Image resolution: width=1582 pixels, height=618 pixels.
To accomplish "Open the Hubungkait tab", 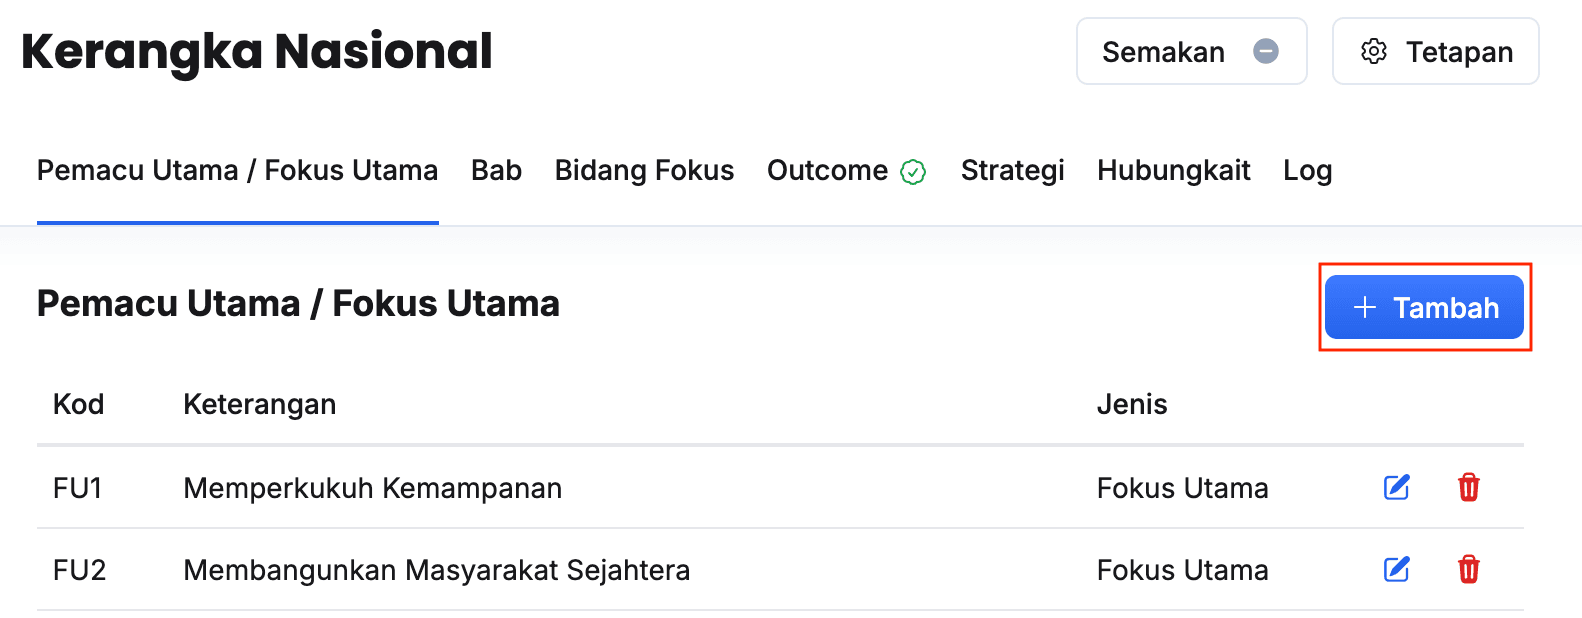I will [x=1173, y=171].
